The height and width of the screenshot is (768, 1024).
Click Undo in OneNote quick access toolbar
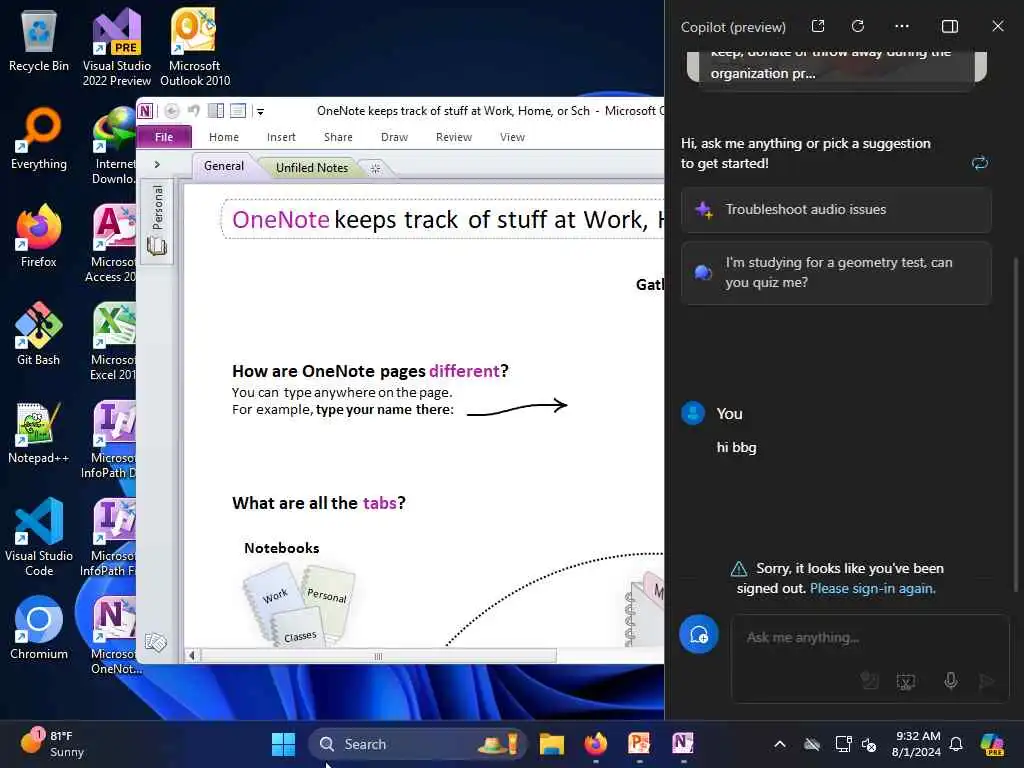click(x=193, y=111)
